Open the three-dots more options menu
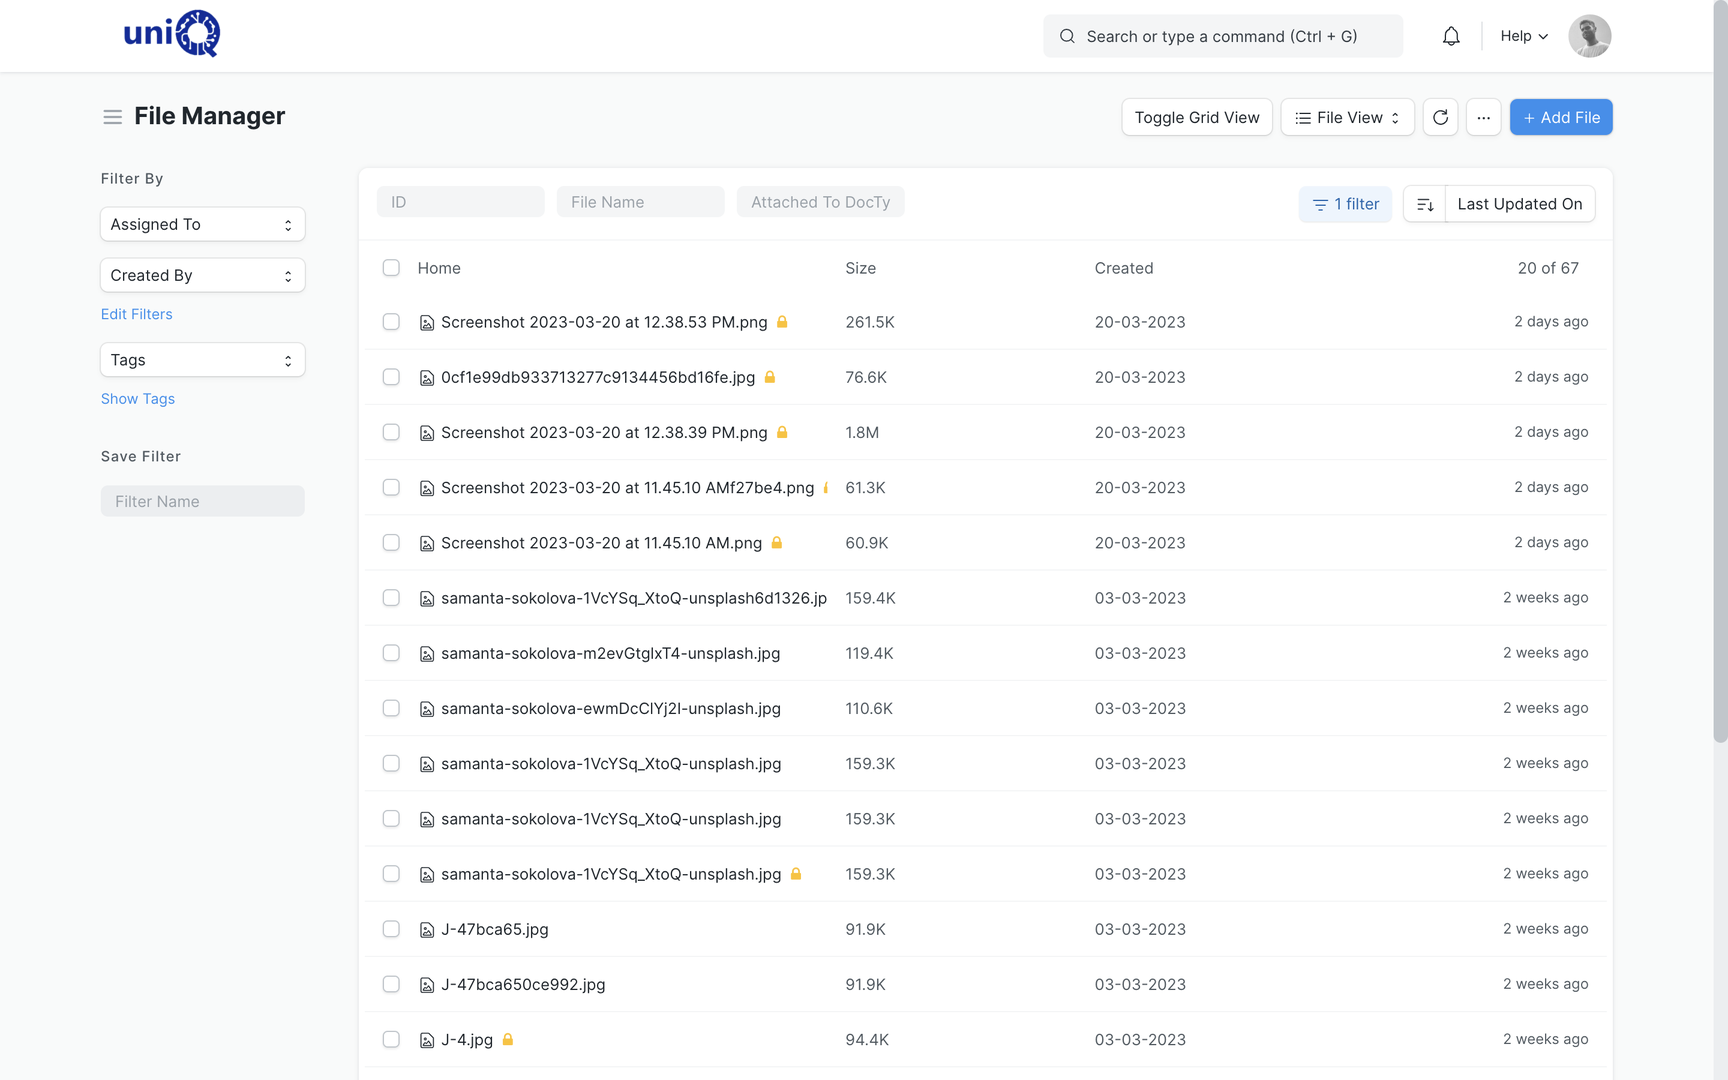 pyautogui.click(x=1483, y=117)
